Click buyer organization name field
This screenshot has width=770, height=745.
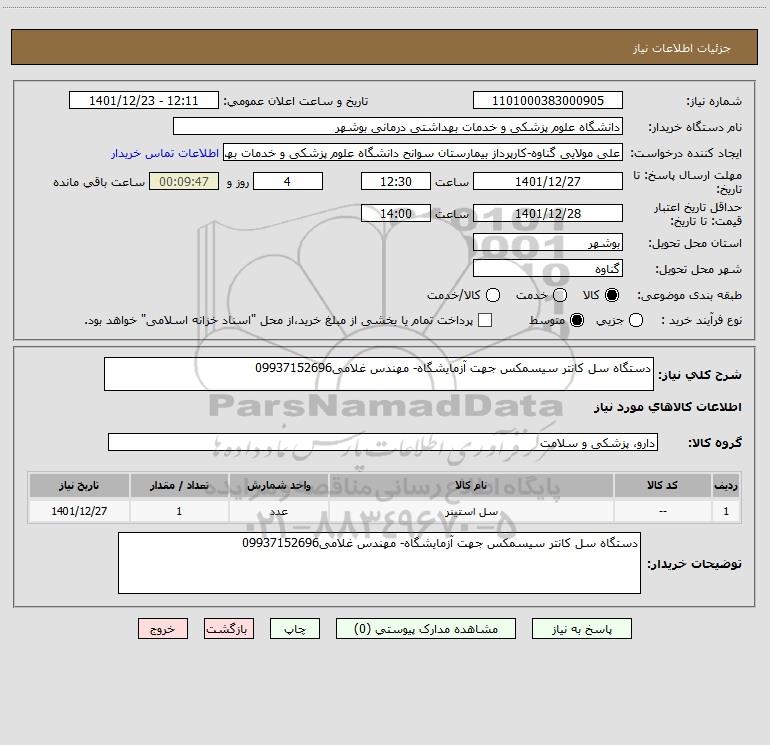[398, 127]
